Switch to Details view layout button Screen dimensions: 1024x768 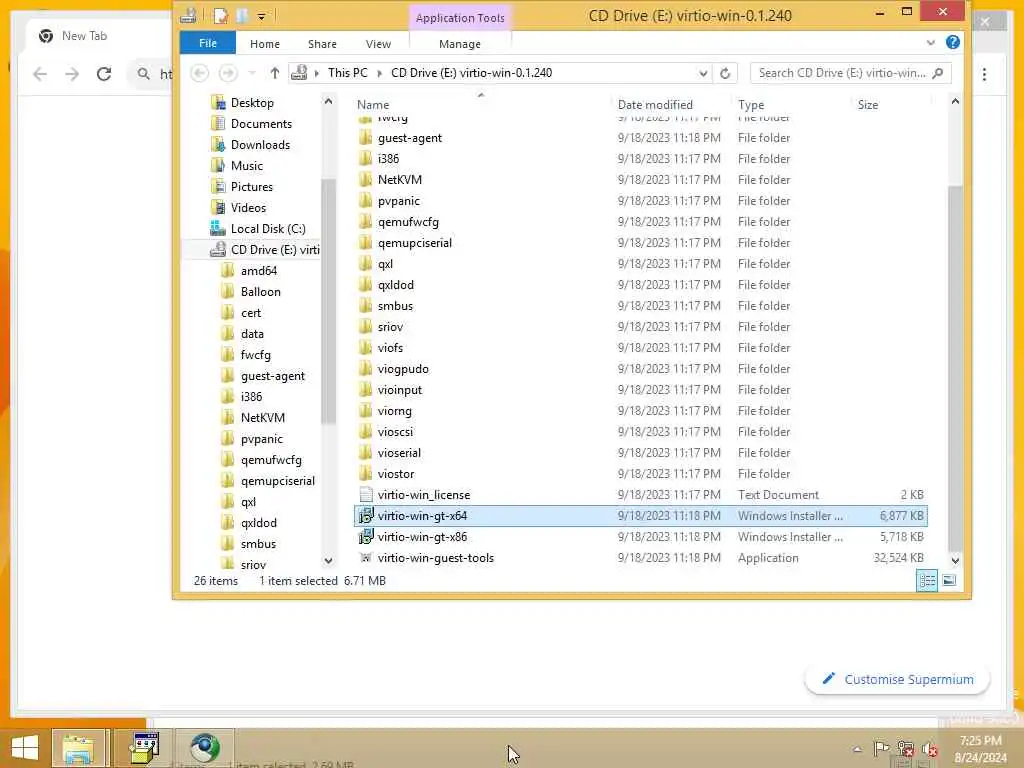(x=927, y=580)
